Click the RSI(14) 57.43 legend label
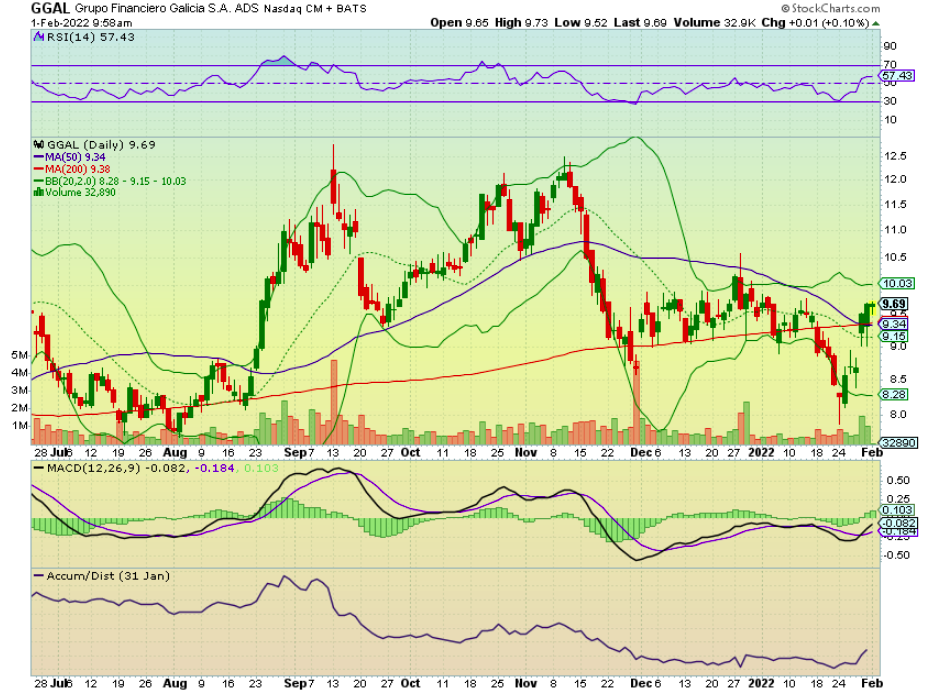 [90, 37]
